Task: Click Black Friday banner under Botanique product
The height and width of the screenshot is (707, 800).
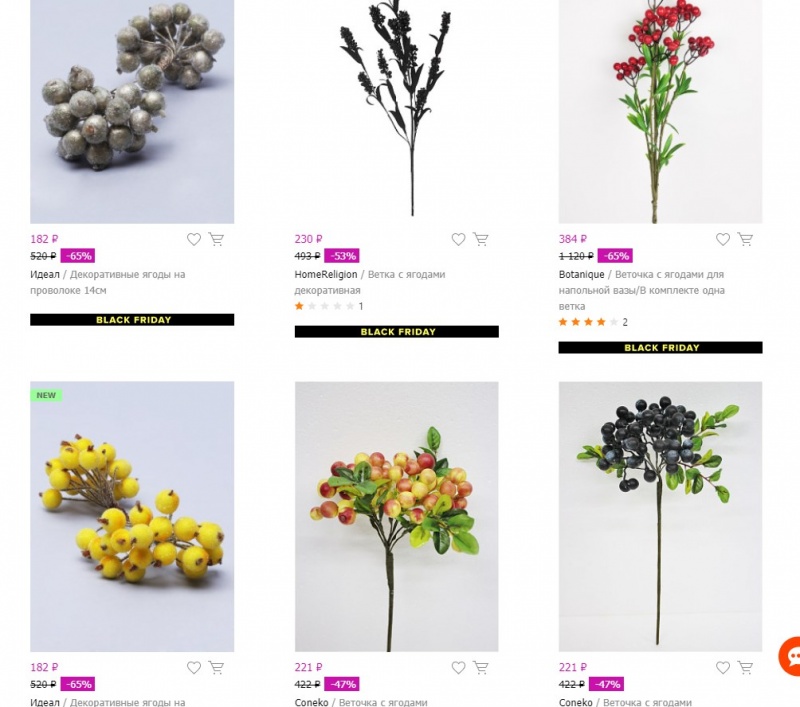Action: 660,347
